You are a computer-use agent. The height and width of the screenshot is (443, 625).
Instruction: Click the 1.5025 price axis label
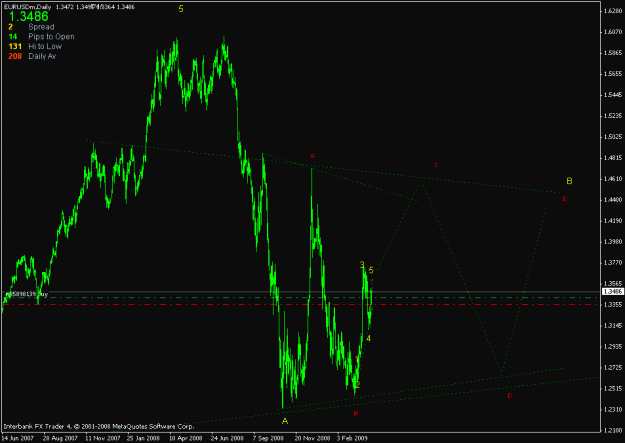click(x=613, y=137)
